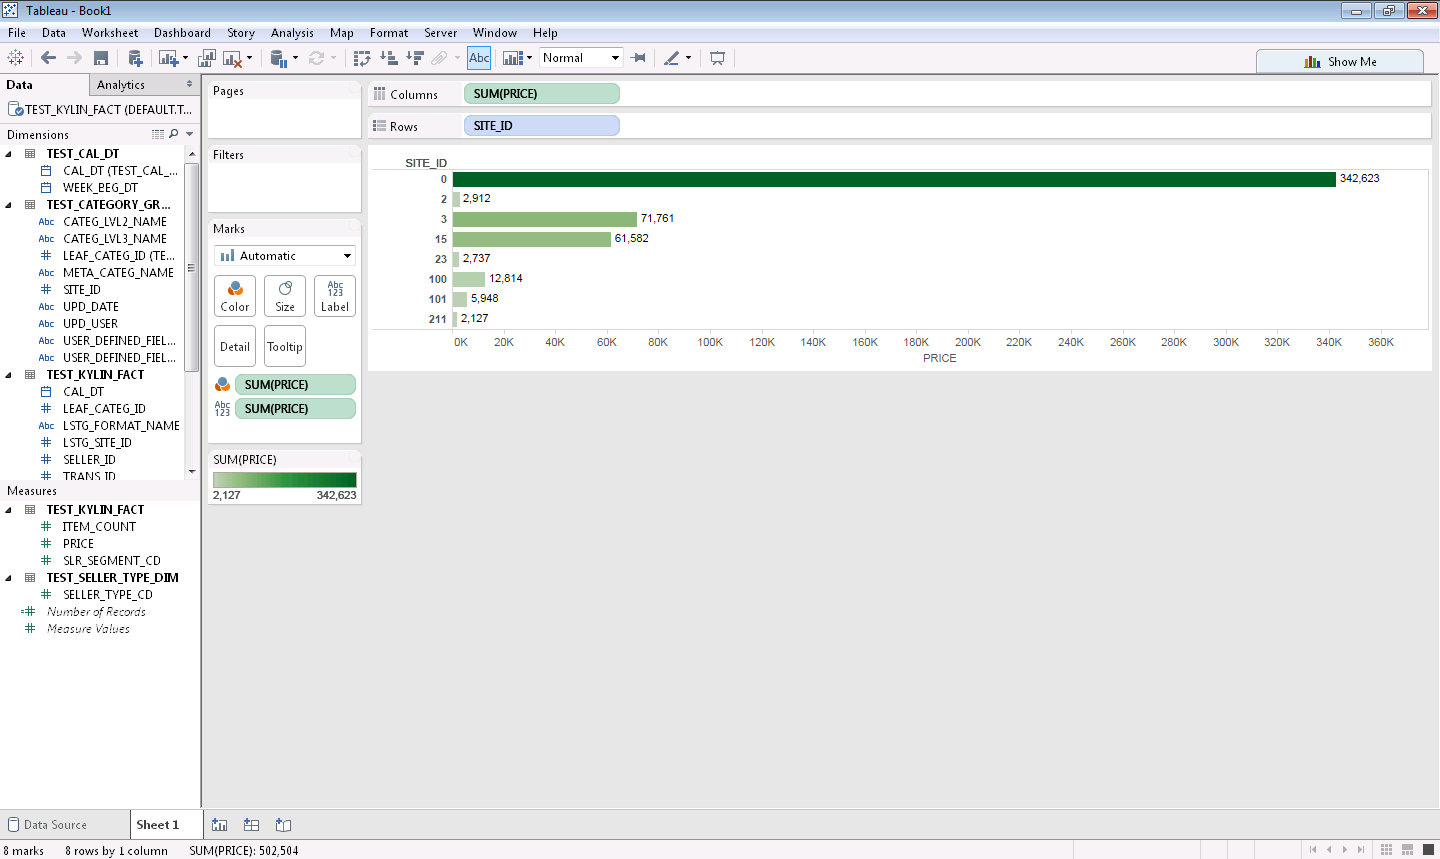Click the Save toolbar icon
The image size is (1440, 859).
101,58
